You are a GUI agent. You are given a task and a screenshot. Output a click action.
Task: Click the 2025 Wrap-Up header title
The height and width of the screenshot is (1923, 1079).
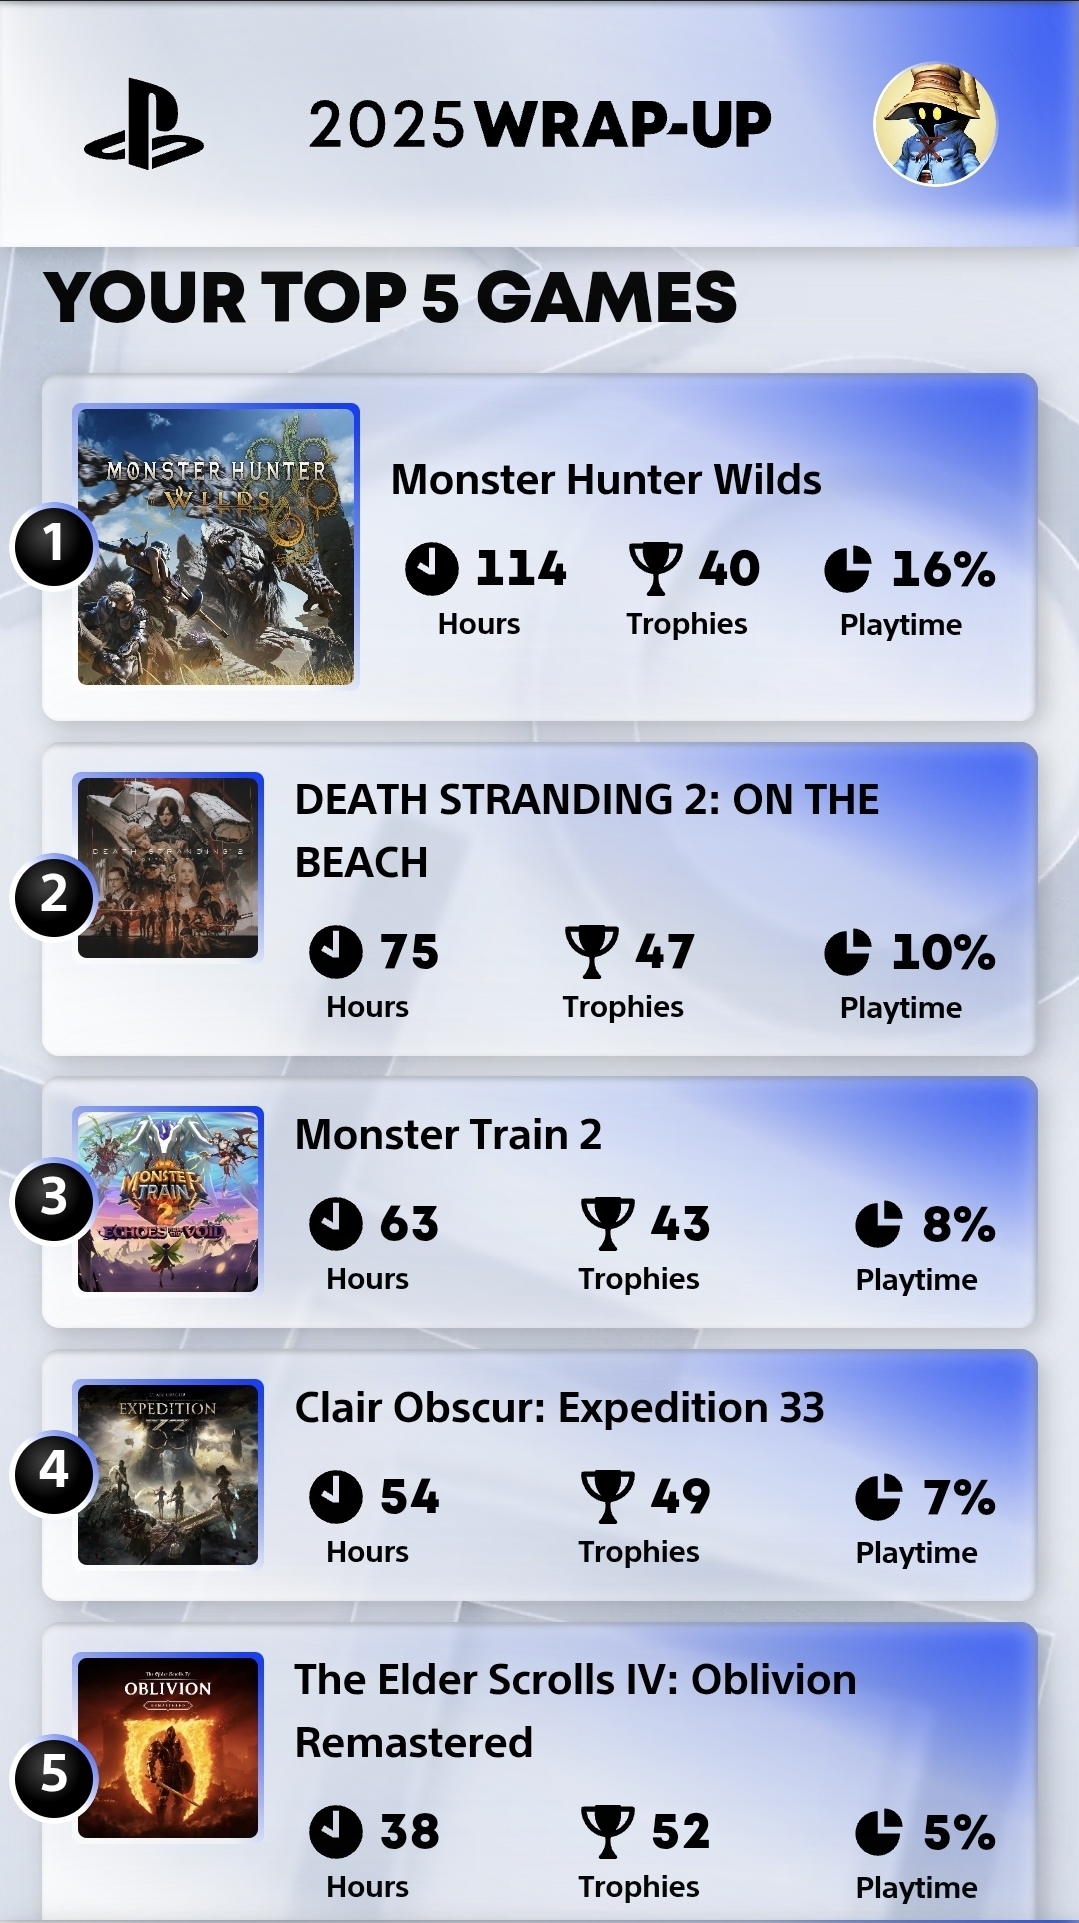[539, 125]
